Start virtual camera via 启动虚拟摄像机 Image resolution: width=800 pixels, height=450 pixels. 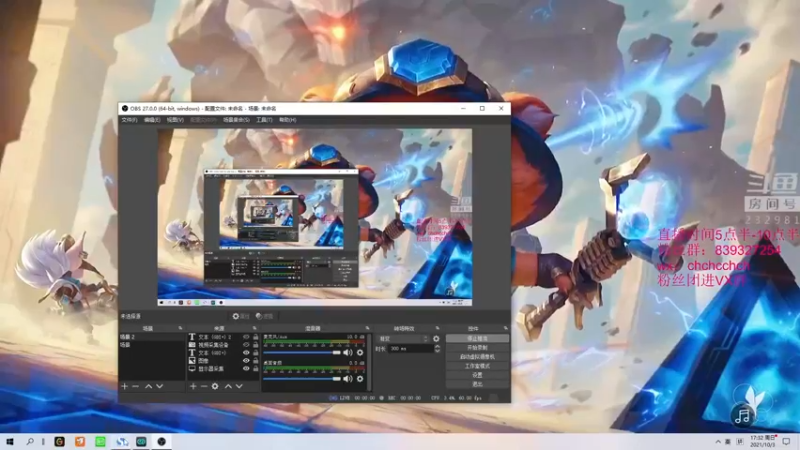click(x=477, y=357)
